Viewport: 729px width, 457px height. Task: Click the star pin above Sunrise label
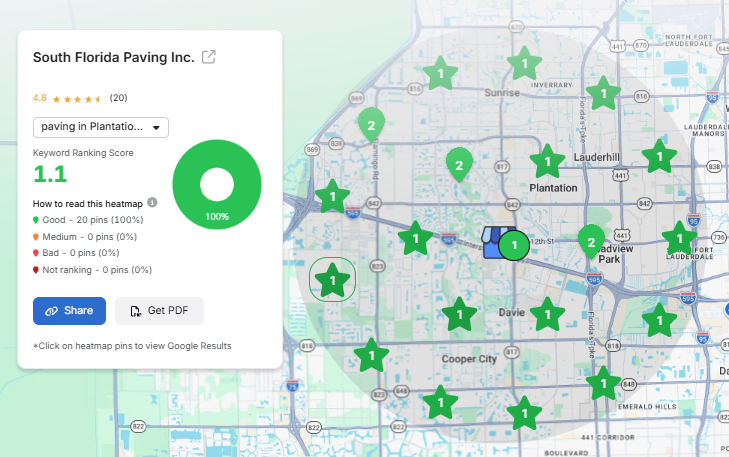coord(524,63)
